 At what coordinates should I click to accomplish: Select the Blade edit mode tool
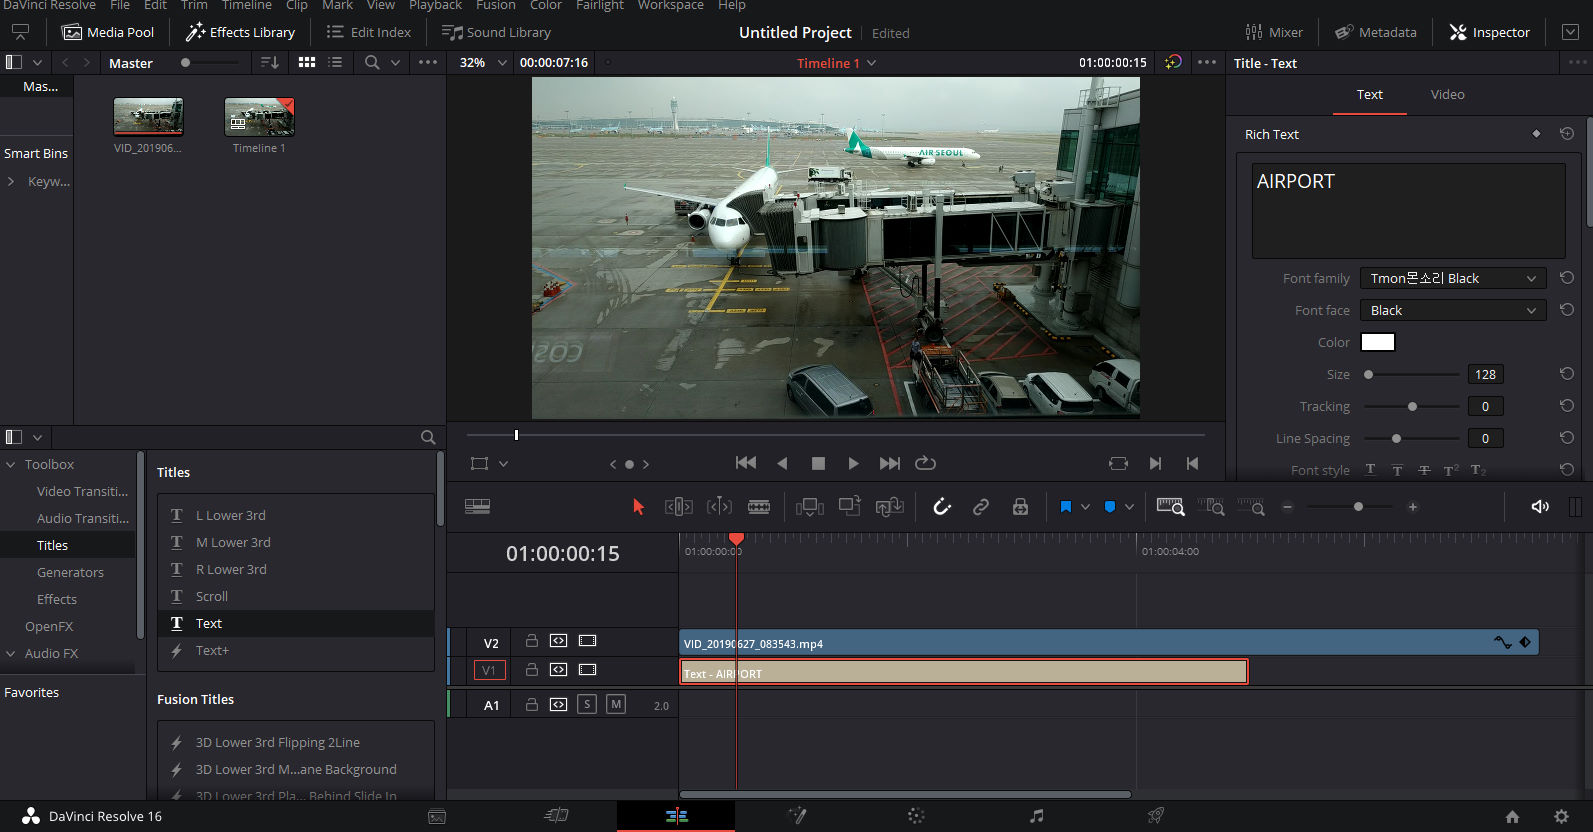coord(759,507)
